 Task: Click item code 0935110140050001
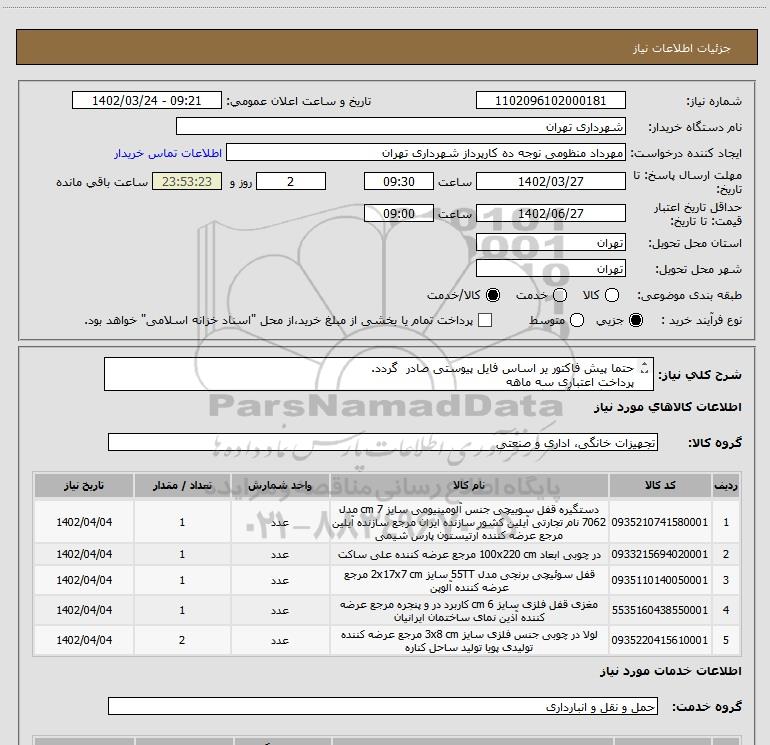(660, 580)
